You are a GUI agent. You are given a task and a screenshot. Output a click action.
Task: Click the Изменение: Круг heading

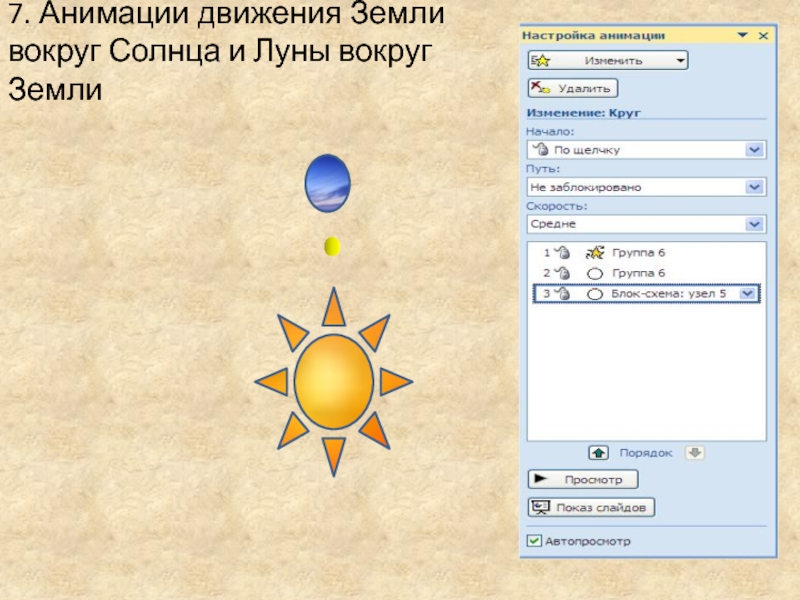583,113
